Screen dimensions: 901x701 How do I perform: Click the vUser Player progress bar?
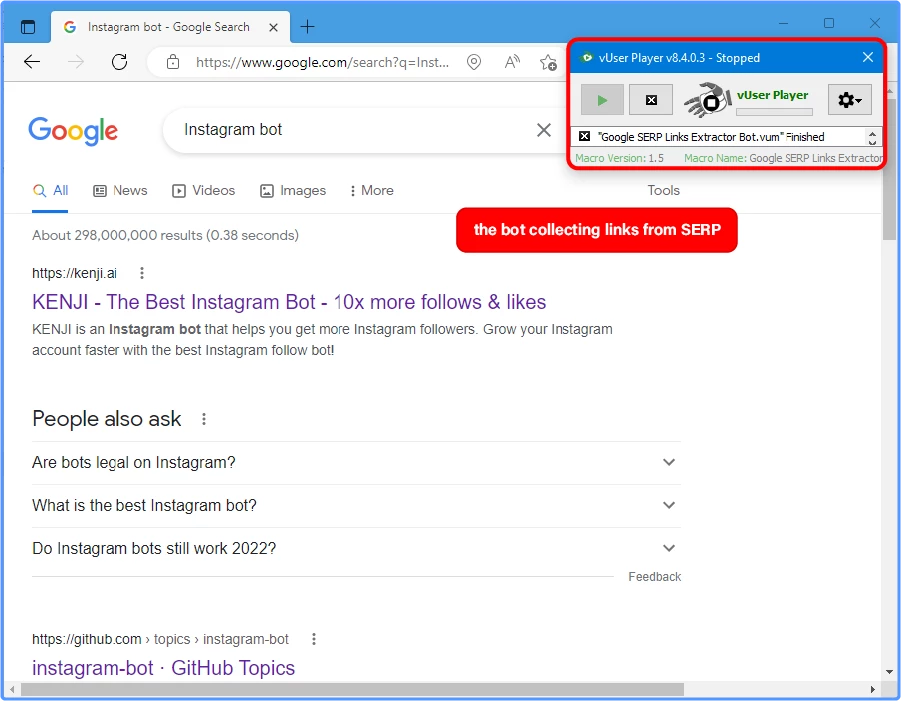pos(774,112)
